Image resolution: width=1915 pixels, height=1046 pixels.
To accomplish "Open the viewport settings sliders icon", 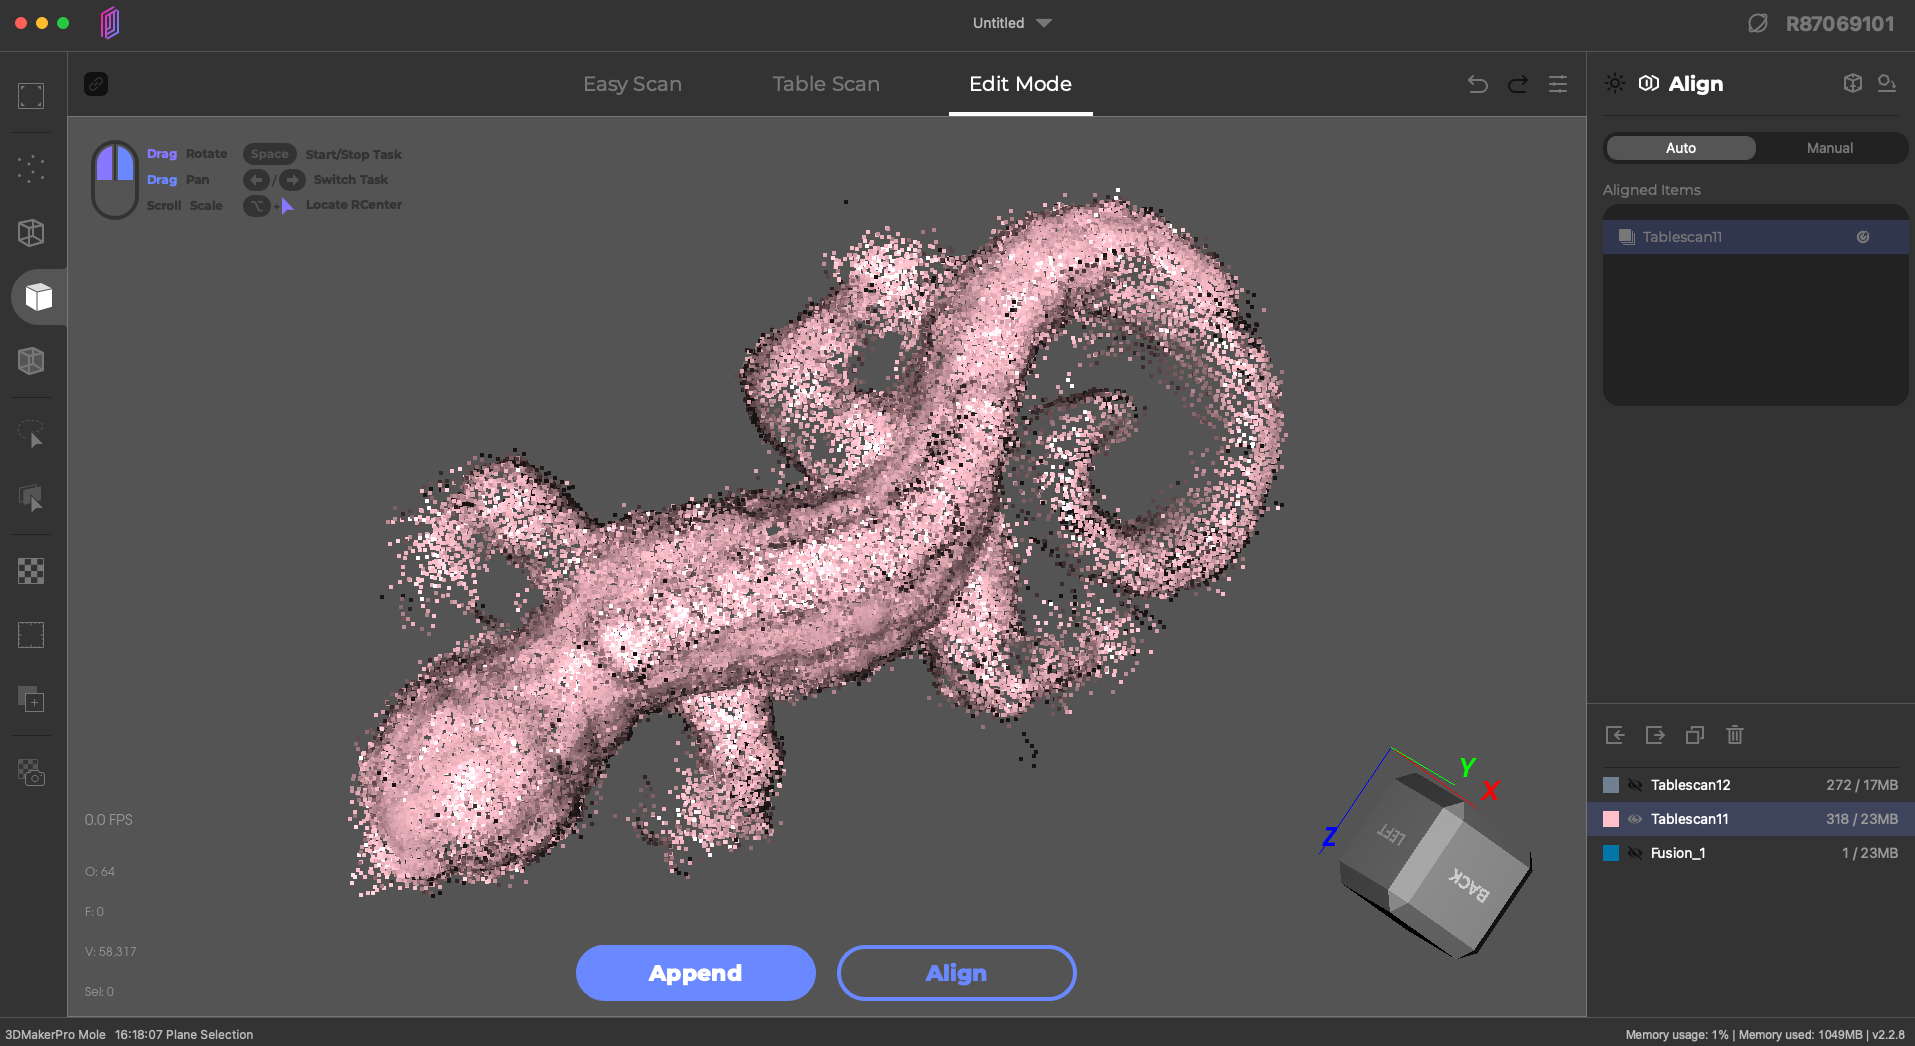I will [x=1558, y=84].
